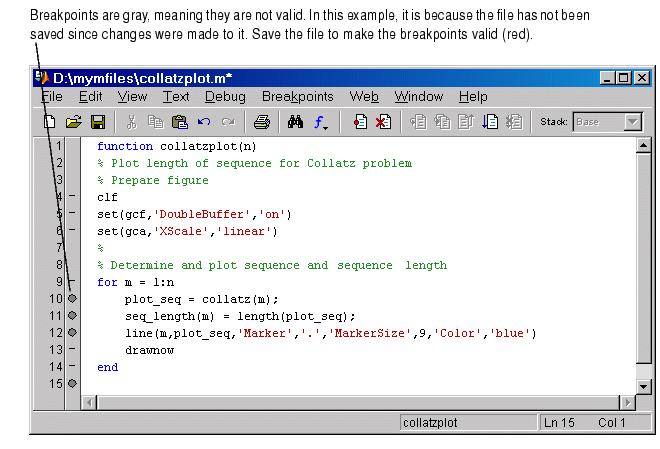Click the Paste clipboard icon
The width and height of the screenshot is (660, 449).
click(180, 122)
